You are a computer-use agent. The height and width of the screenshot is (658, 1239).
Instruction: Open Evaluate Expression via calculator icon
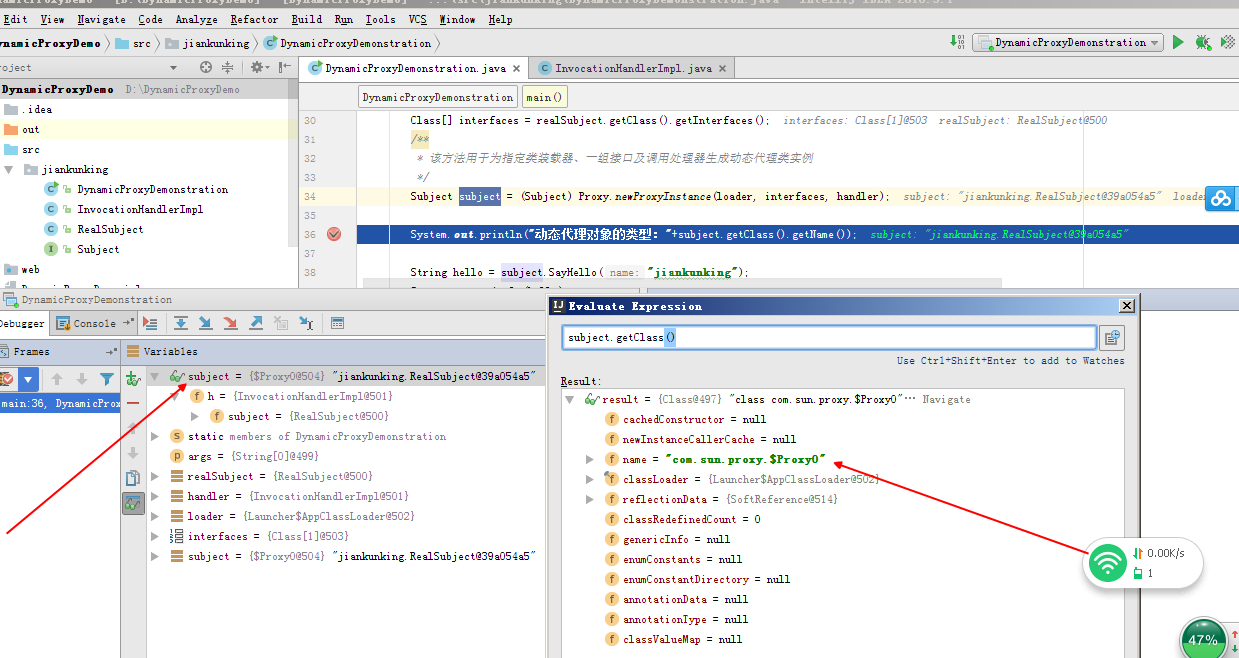[x=337, y=323]
